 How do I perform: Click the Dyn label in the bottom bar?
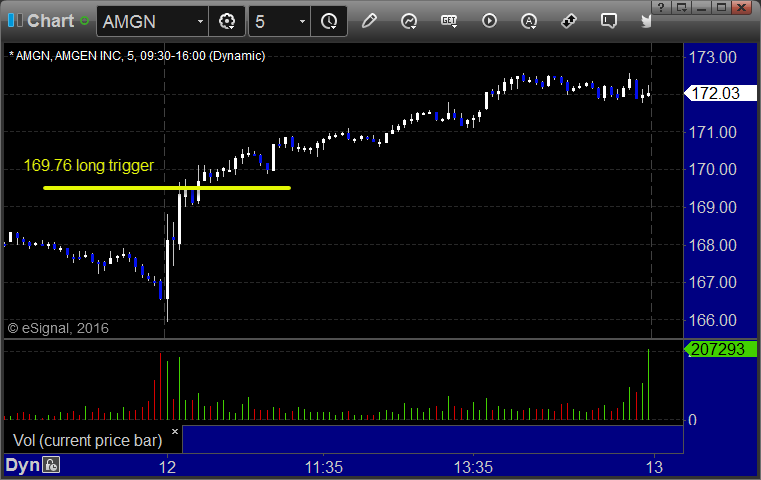(22, 465)
